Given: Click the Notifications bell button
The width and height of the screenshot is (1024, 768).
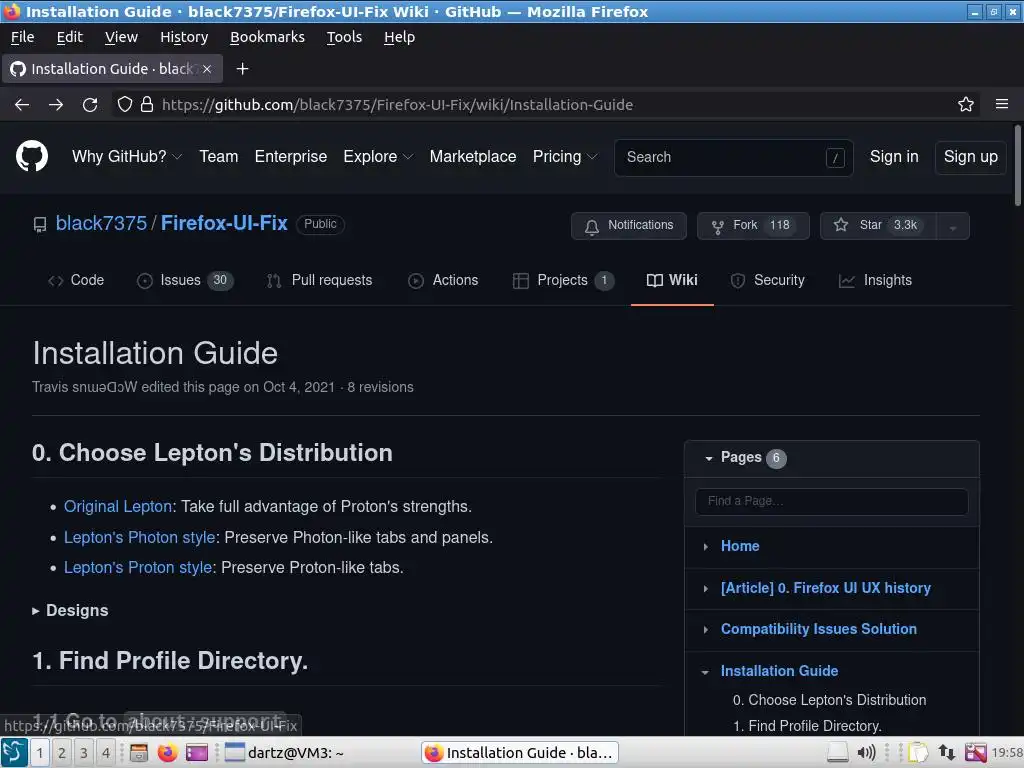Looking at the screenshot, I should tap(628, 225).
